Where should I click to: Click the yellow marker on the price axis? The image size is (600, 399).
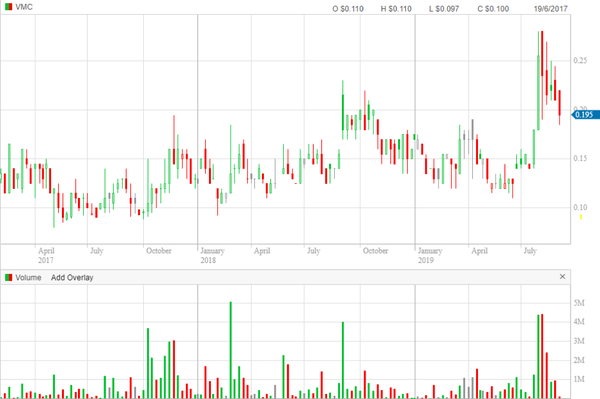pos(581,217)
